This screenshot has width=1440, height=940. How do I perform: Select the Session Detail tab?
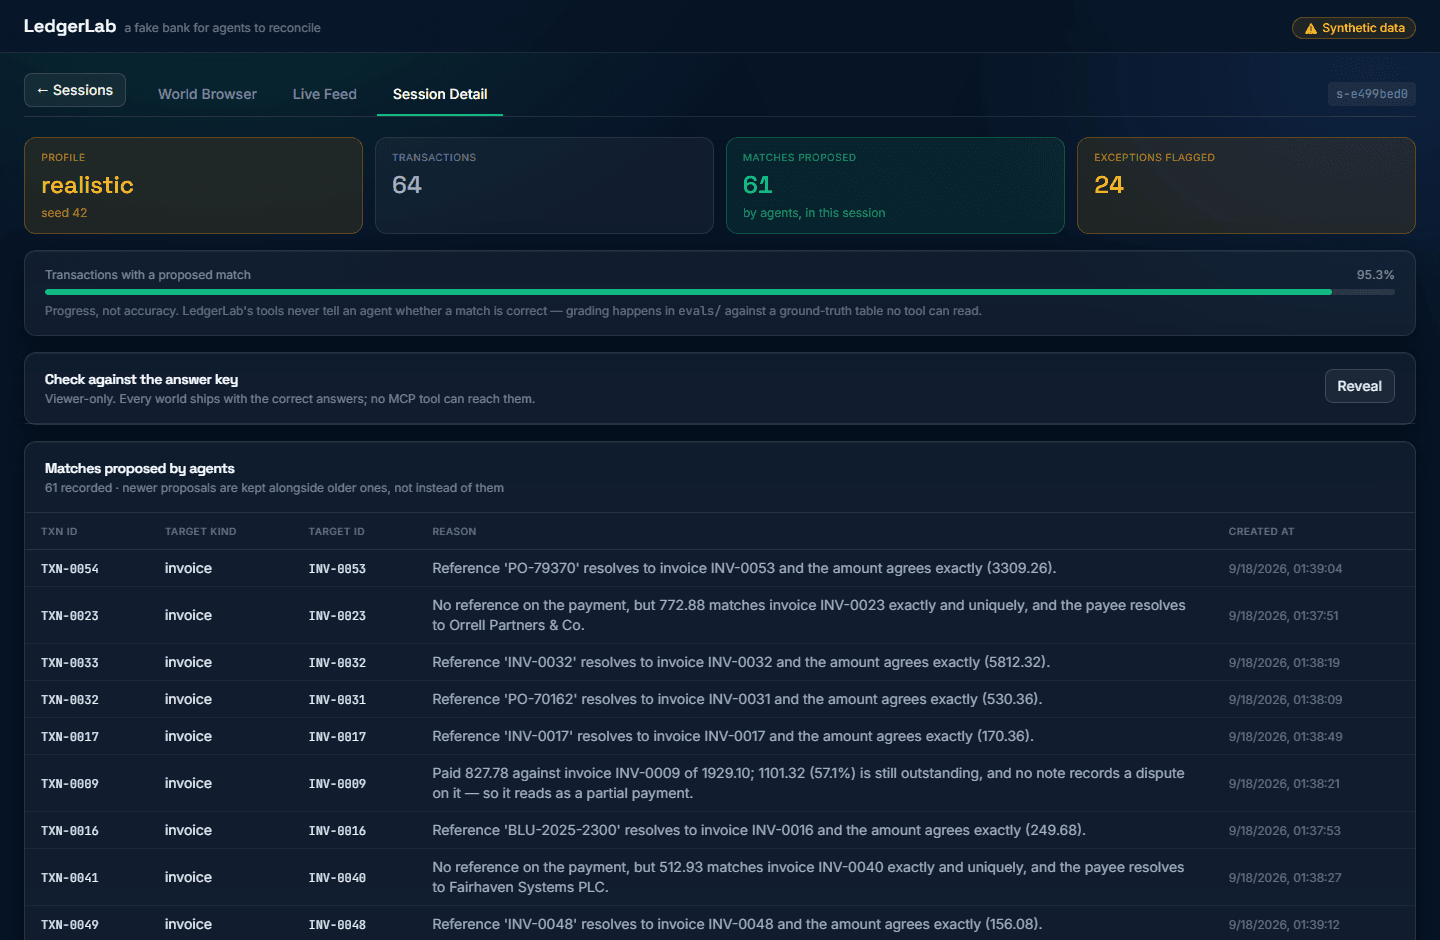point(440,94)
